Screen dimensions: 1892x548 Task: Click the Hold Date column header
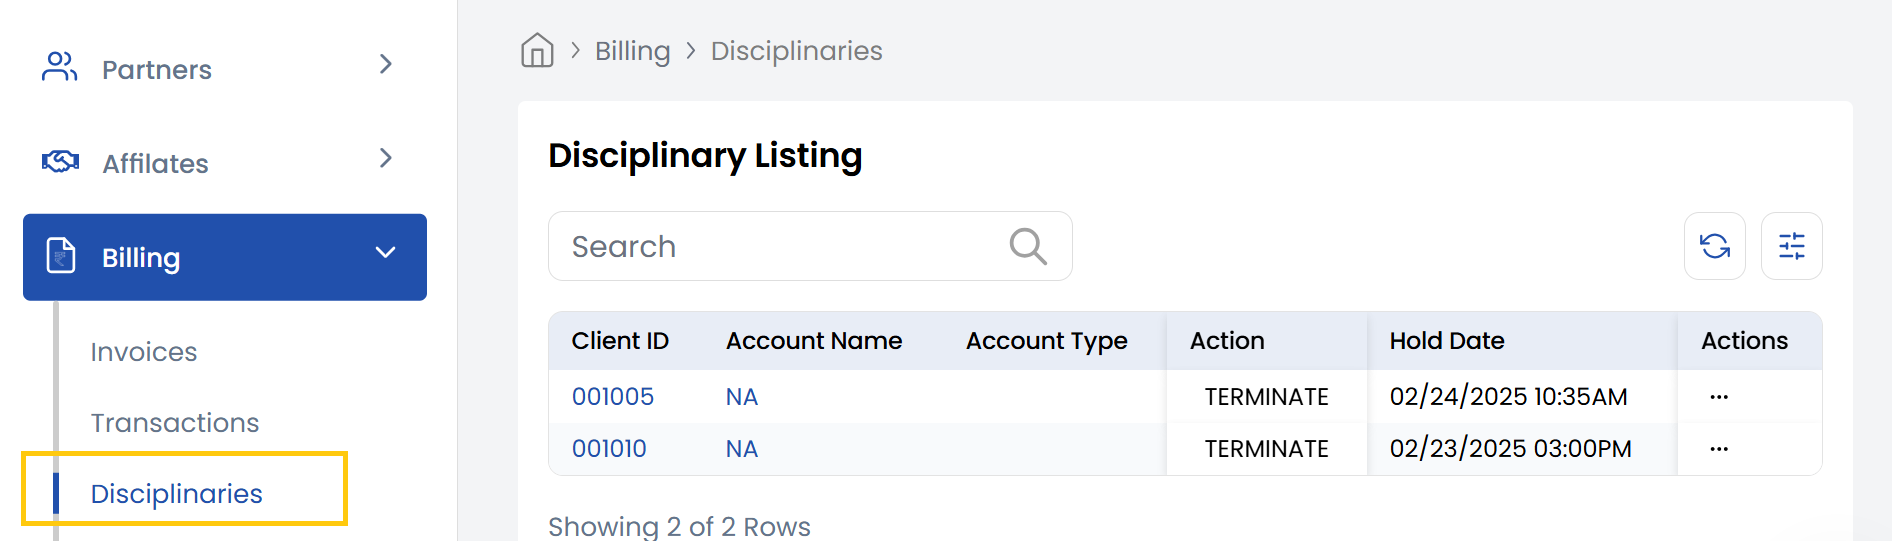1447,341
